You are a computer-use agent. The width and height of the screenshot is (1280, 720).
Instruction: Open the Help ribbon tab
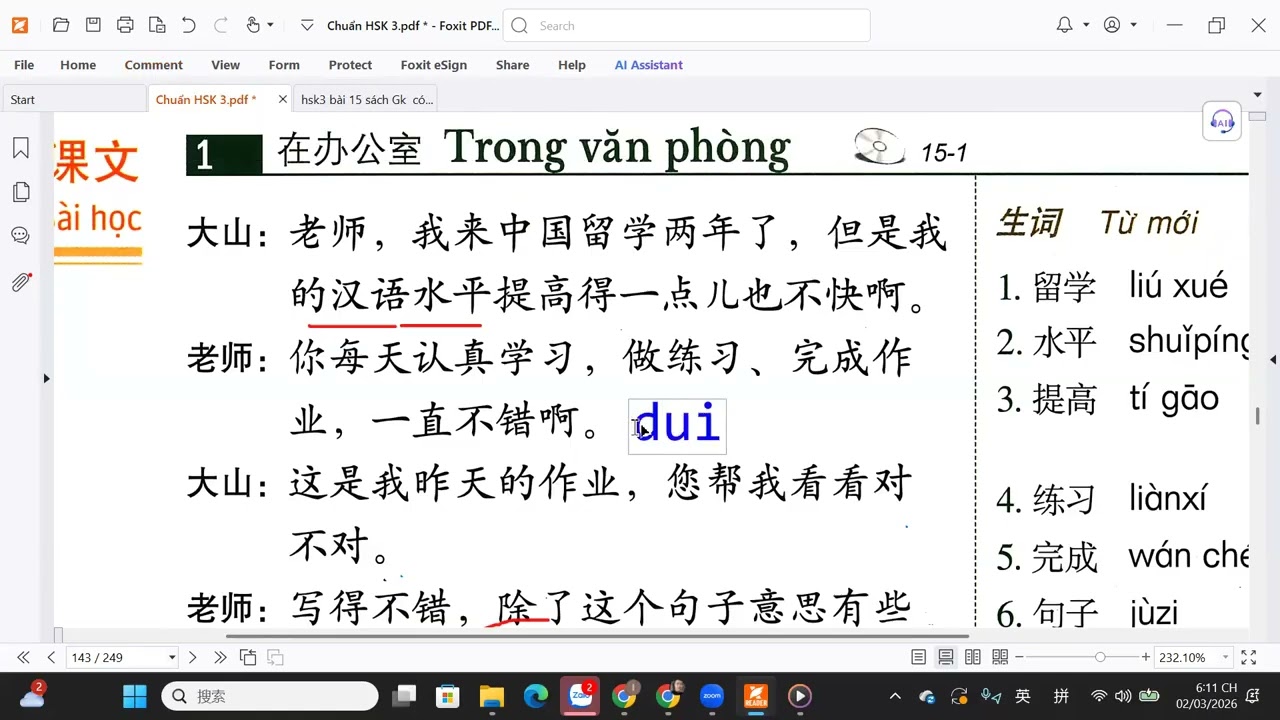point(572,65)
